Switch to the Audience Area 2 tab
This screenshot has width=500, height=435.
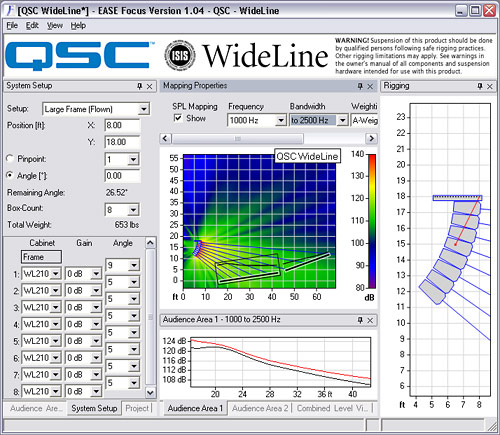[260, 408]
